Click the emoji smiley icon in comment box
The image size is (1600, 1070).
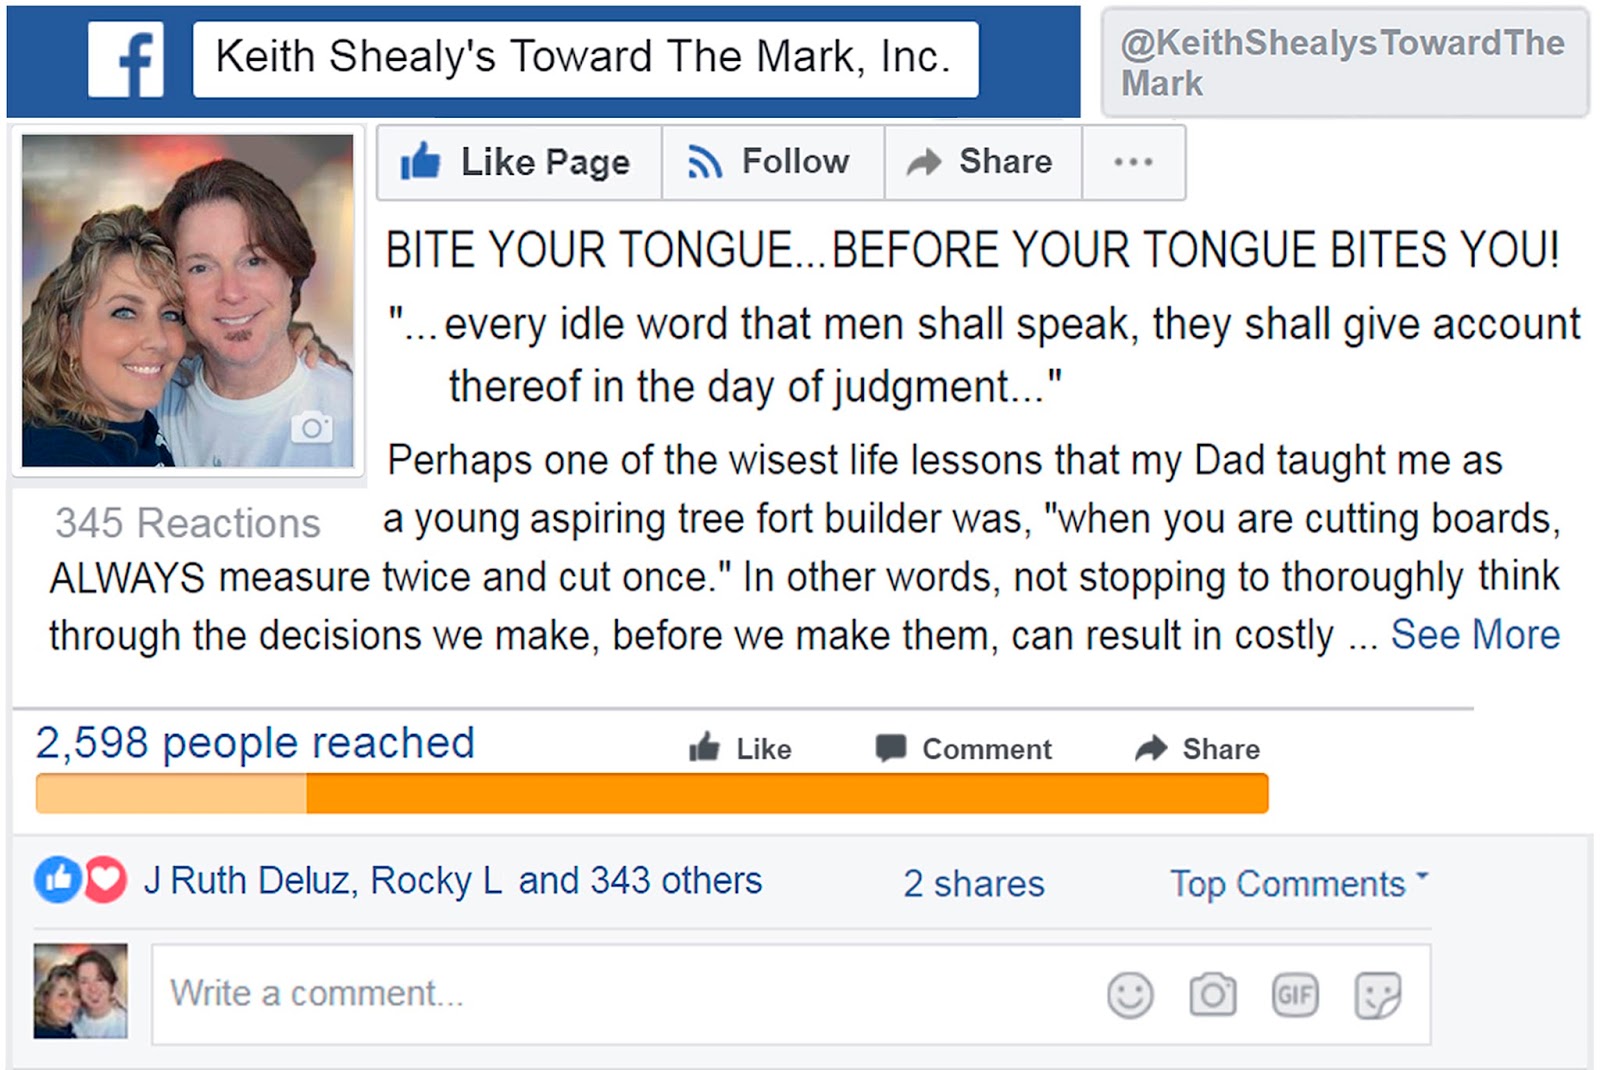[x=1130, y=995]
